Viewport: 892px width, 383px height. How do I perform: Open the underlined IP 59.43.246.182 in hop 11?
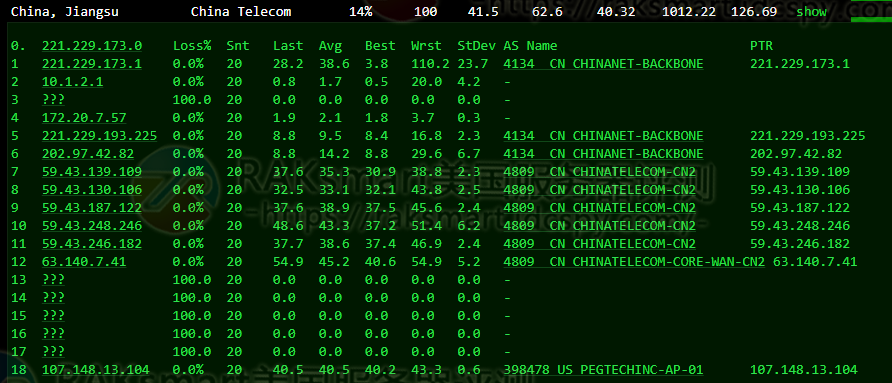(92, 244)
